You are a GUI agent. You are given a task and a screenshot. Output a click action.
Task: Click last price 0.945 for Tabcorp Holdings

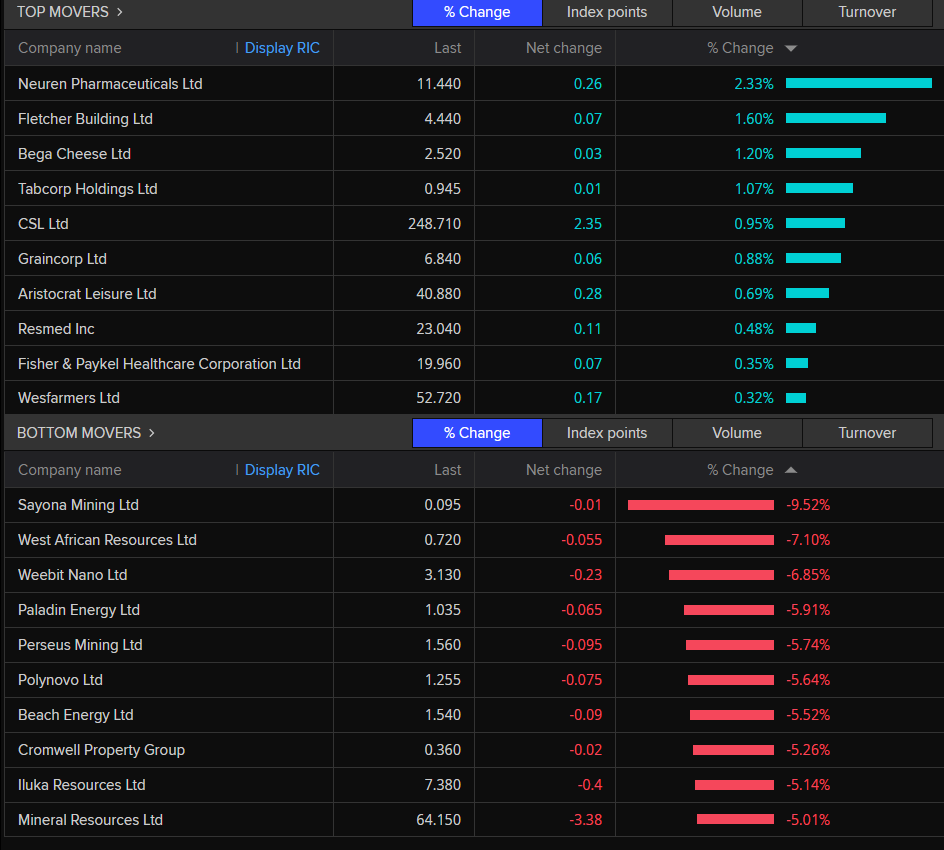442,189
